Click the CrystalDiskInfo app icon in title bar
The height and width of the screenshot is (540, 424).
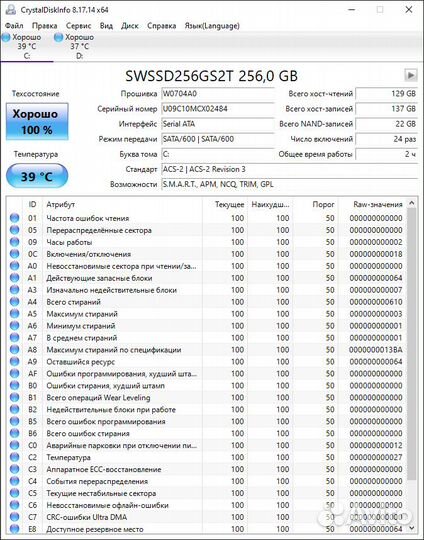(x=10, y=10)
